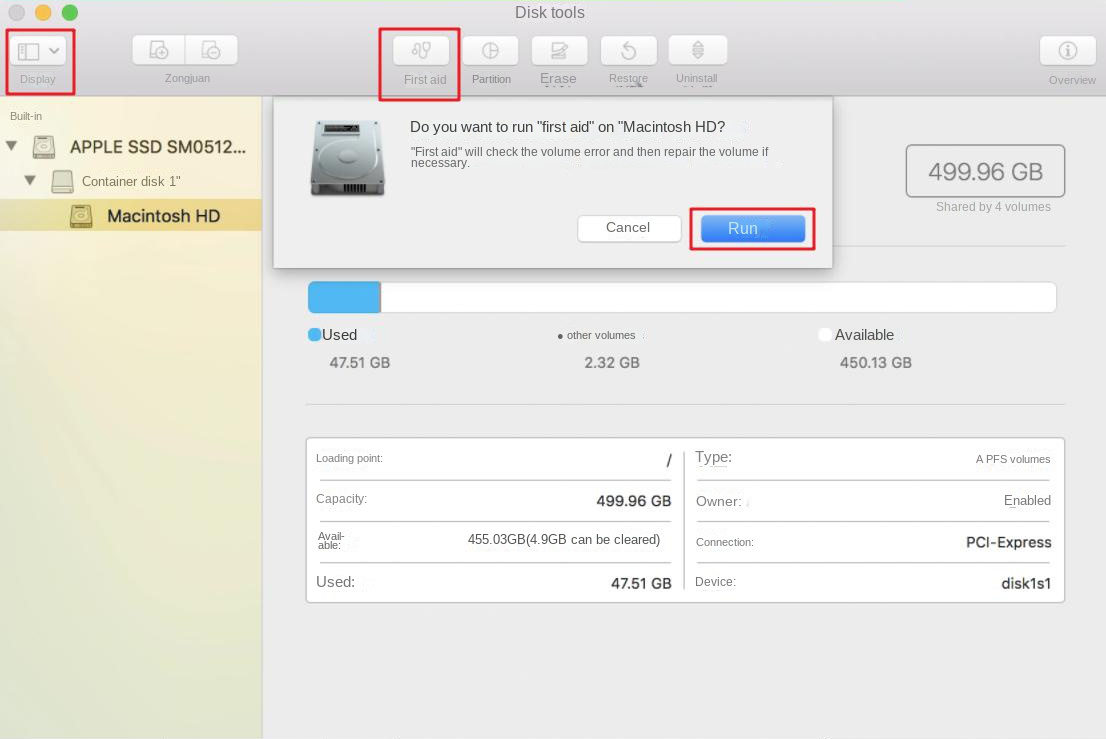Viewport: 1106px width, 739px height.
Task: Click the other volumes legend dot
Action: (560, 336)
